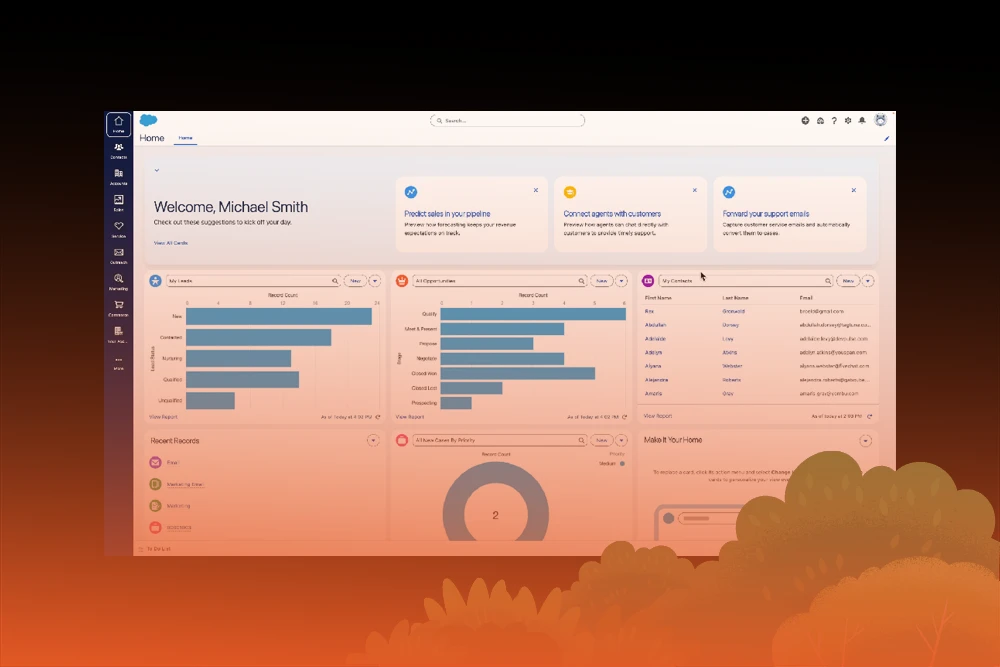Click New button on My Contacts card
Viewport: 1000px width, 667px height.
[x=848, y=281]
